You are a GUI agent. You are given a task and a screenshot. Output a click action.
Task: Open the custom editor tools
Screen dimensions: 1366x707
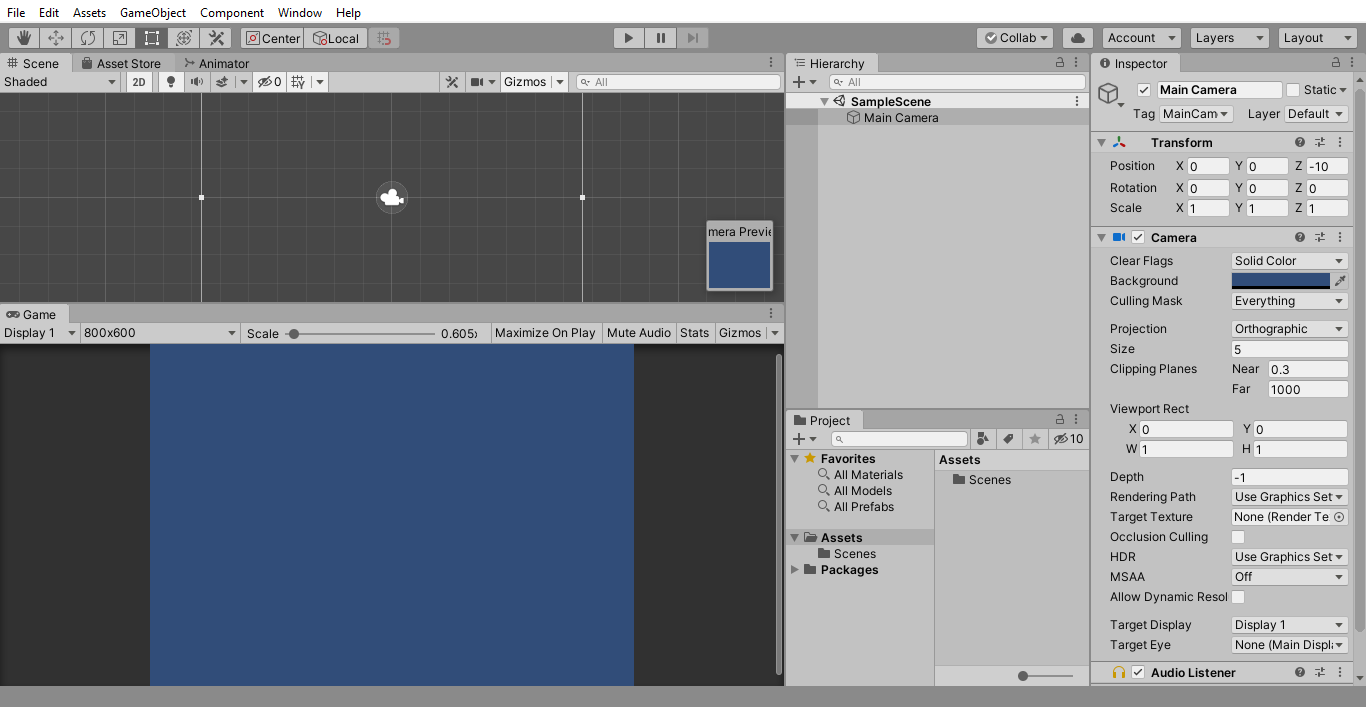(x=216, y=38)
